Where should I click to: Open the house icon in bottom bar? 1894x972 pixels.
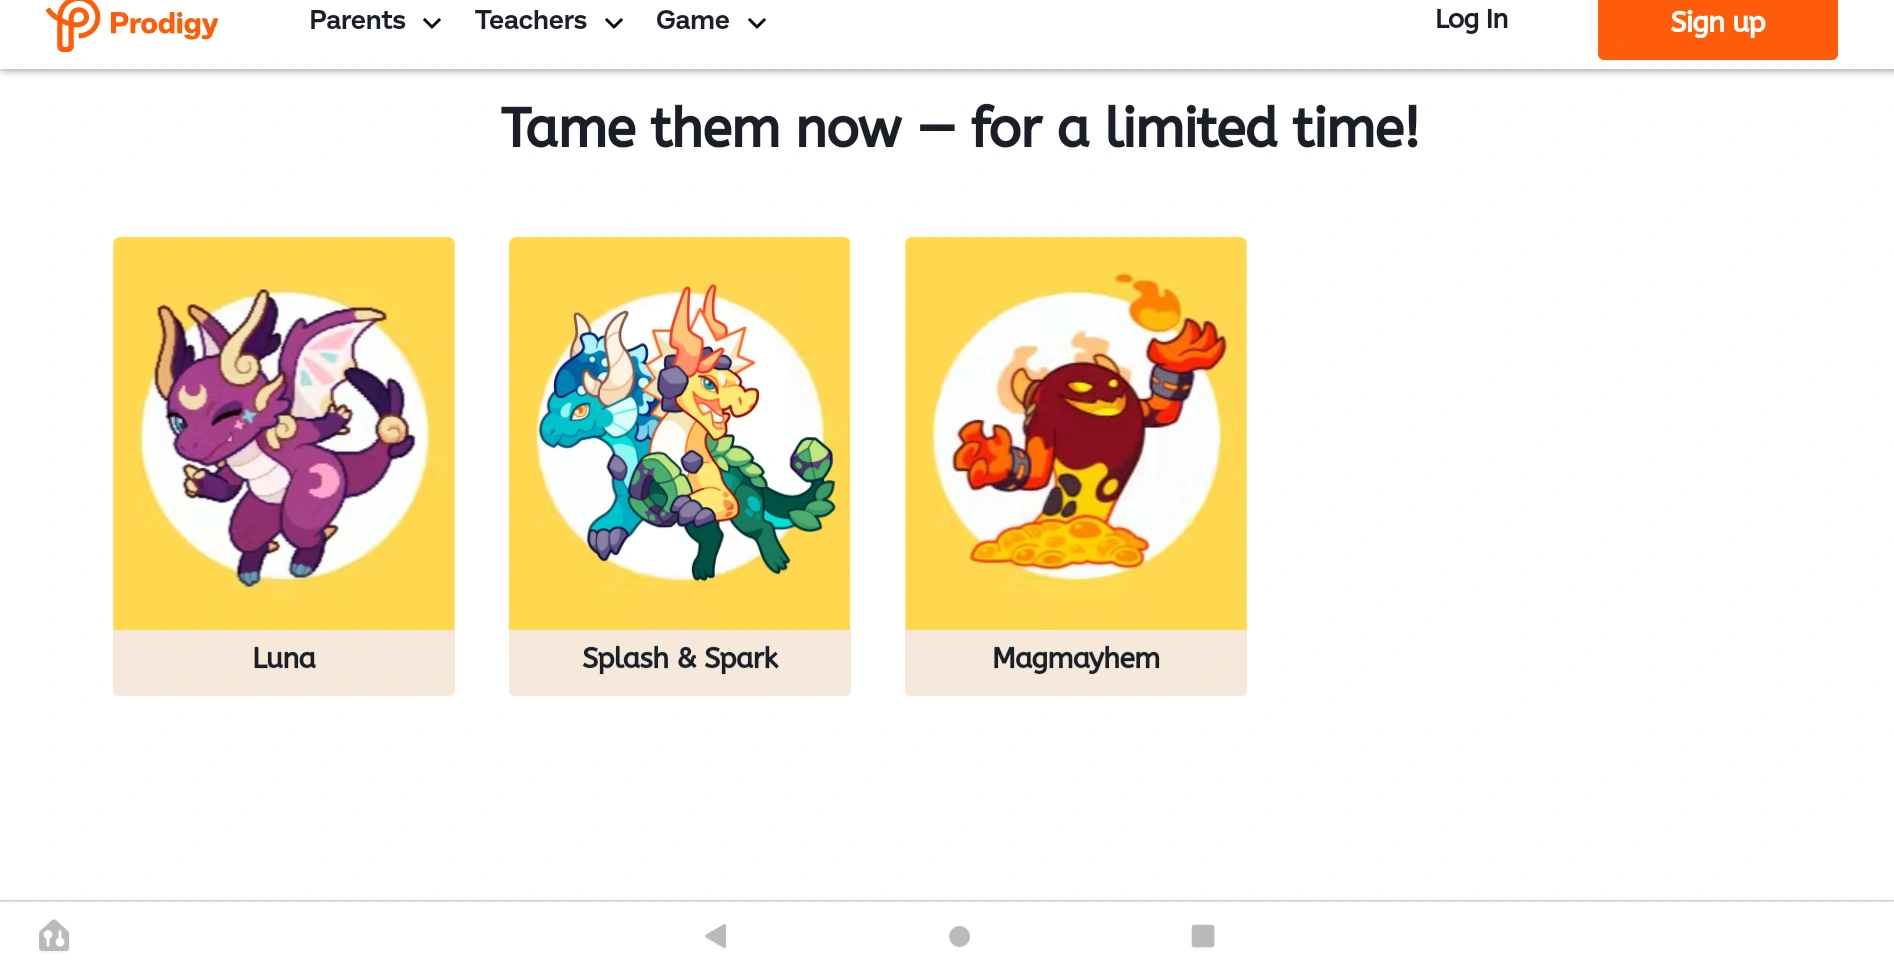54,936
